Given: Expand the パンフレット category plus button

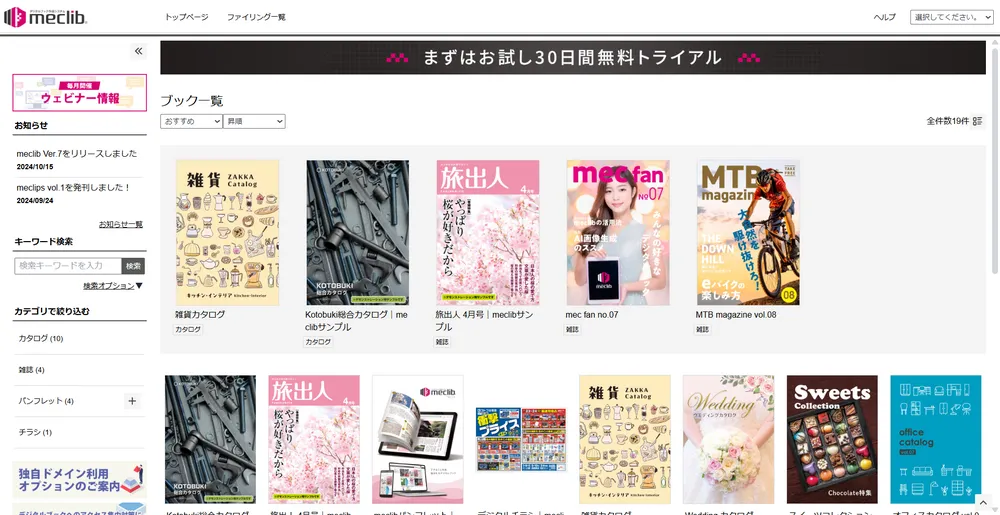Looking at the screenshot, I should pyautogui.click(x=132, y=401).
